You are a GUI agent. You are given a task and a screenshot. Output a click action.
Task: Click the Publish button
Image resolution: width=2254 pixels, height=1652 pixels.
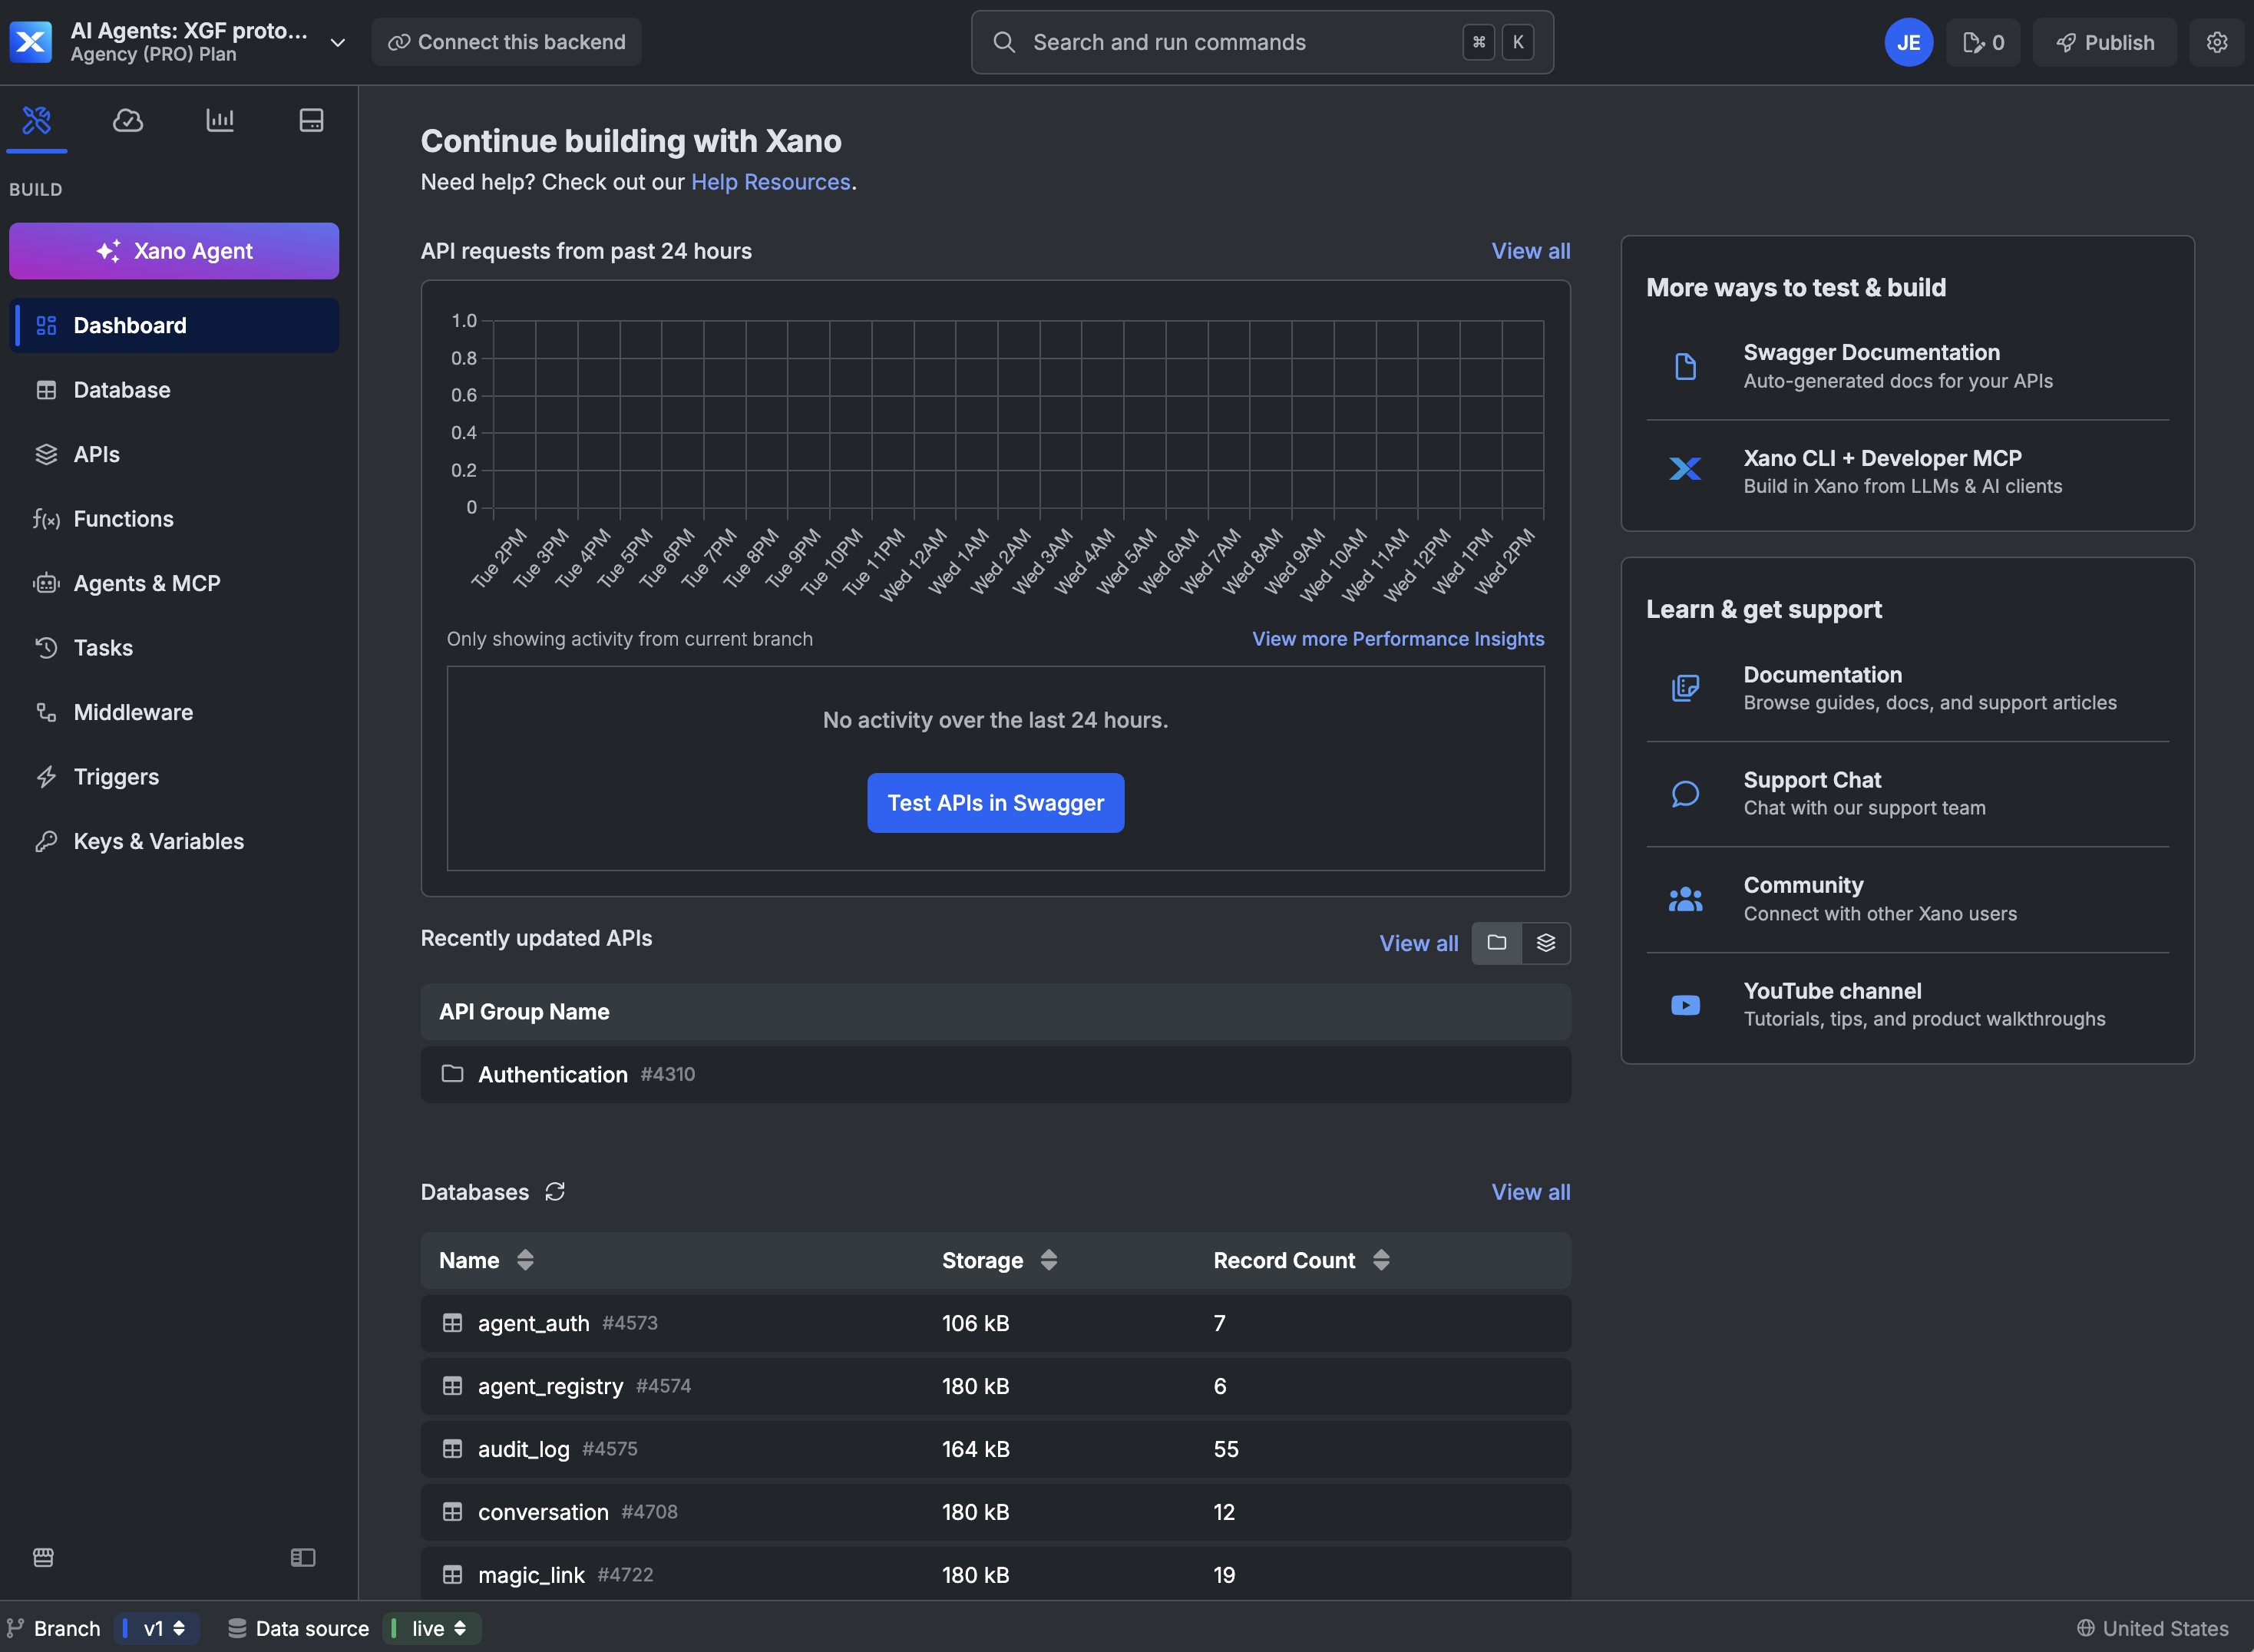(2104, 42)
